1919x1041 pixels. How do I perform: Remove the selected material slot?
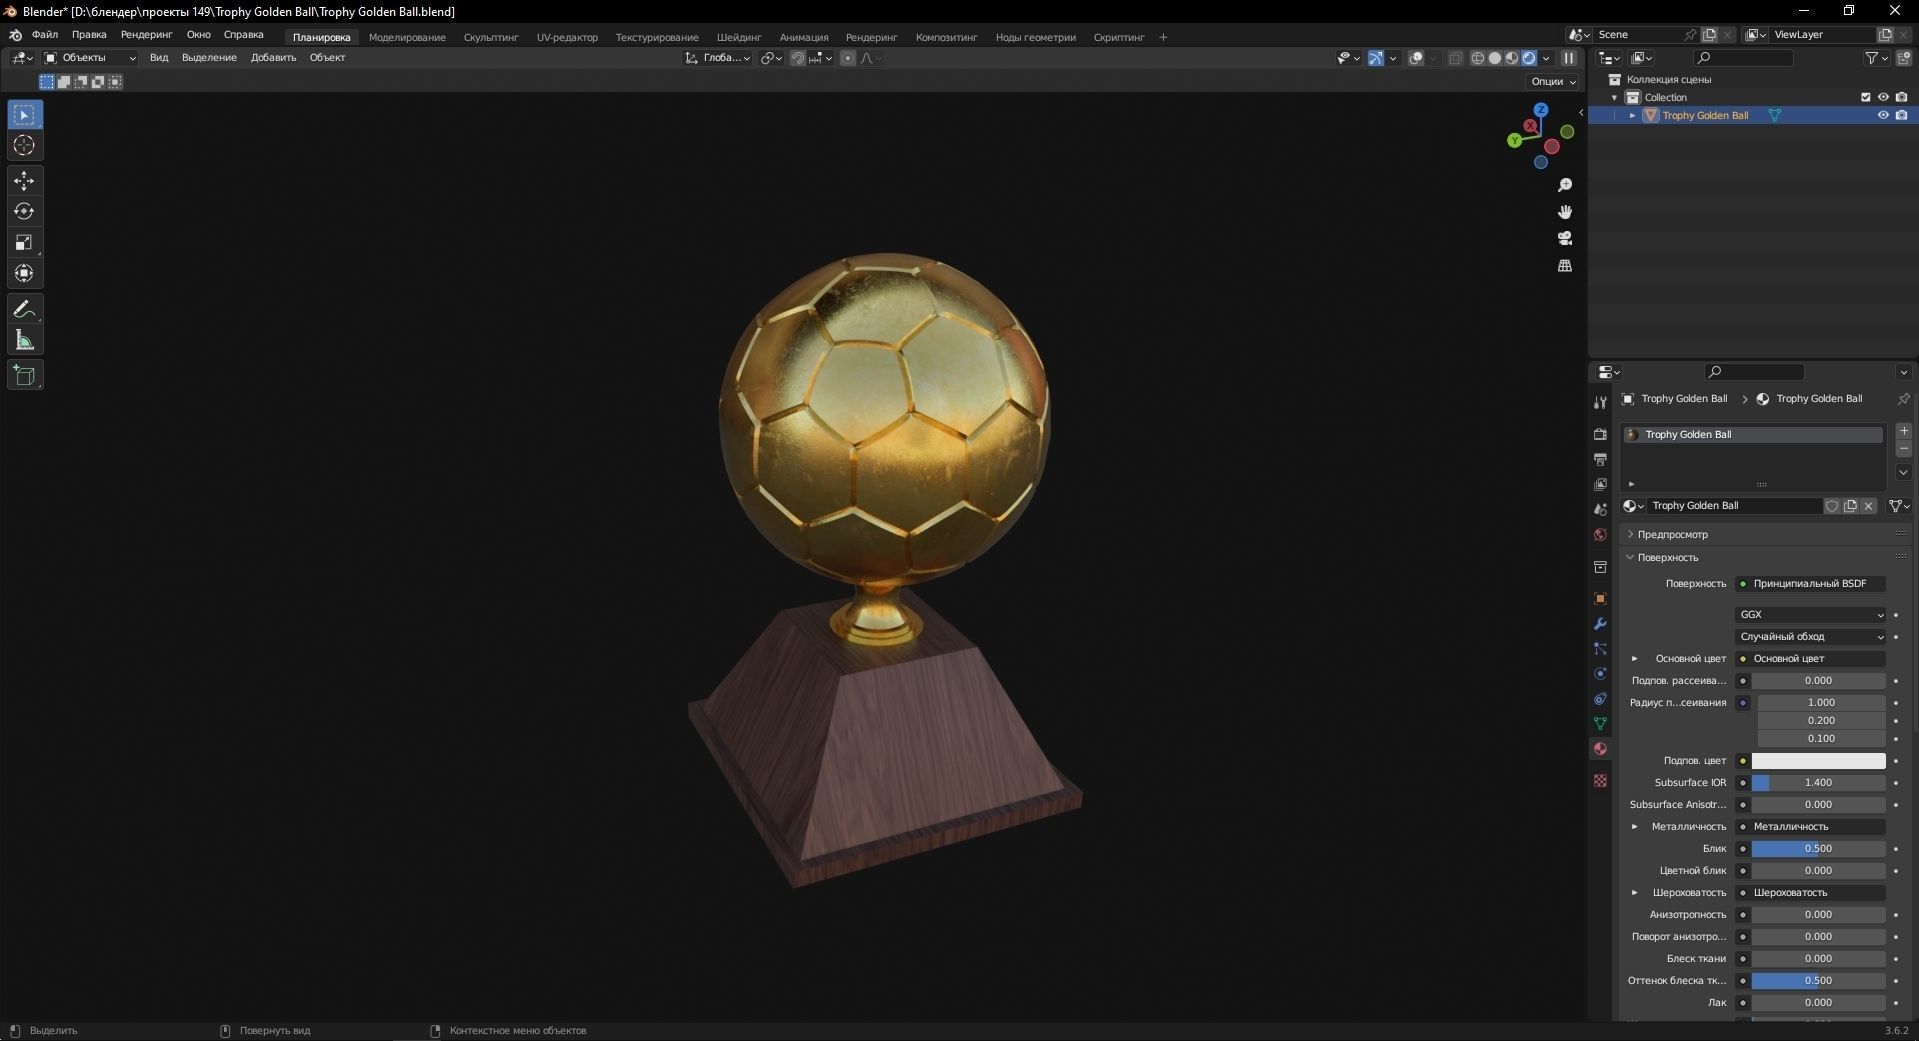coord(1904,449)
